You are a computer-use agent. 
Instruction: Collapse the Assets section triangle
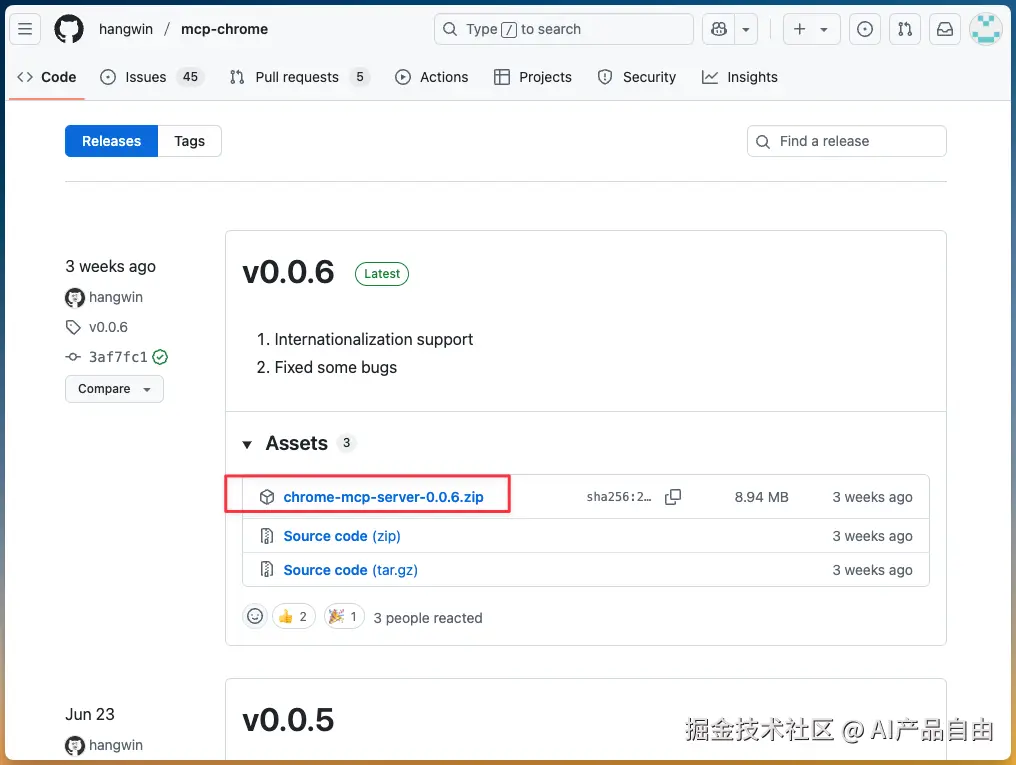(247, 444)
